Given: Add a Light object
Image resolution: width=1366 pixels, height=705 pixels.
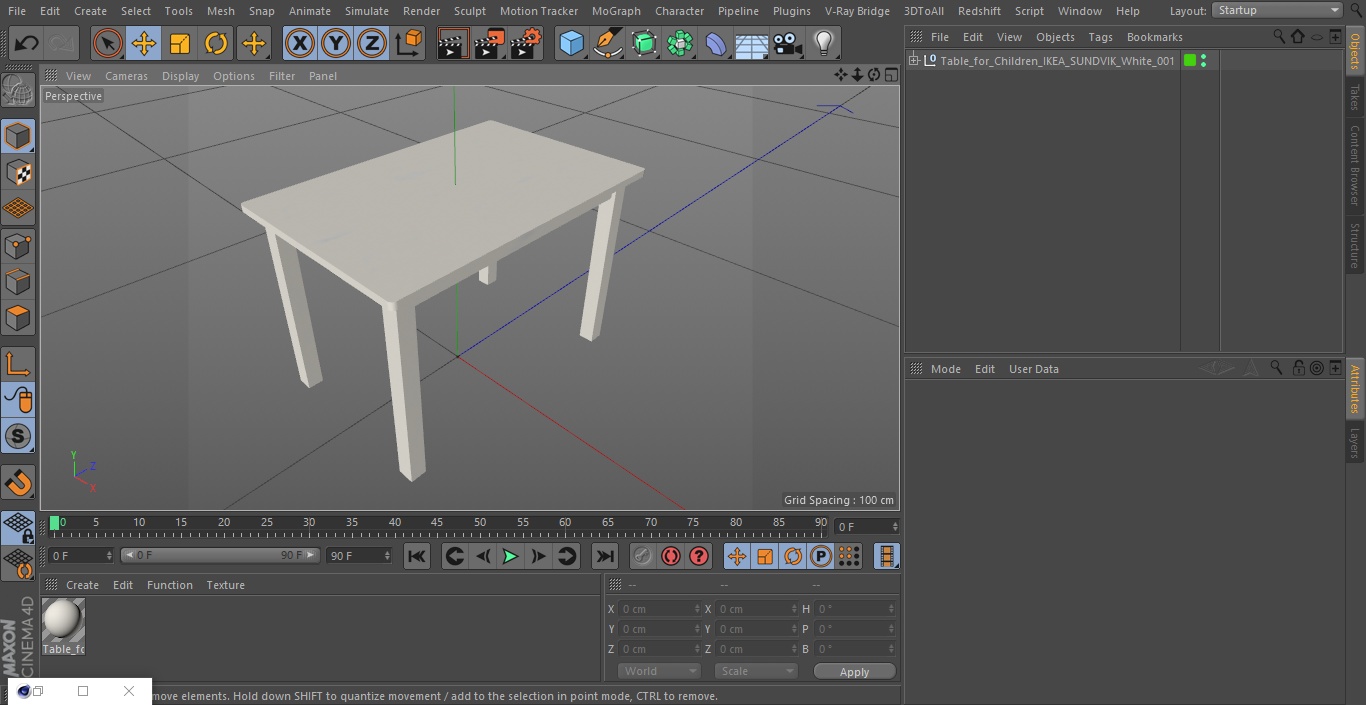Looking at the screenshot, I should coord(823,43).
